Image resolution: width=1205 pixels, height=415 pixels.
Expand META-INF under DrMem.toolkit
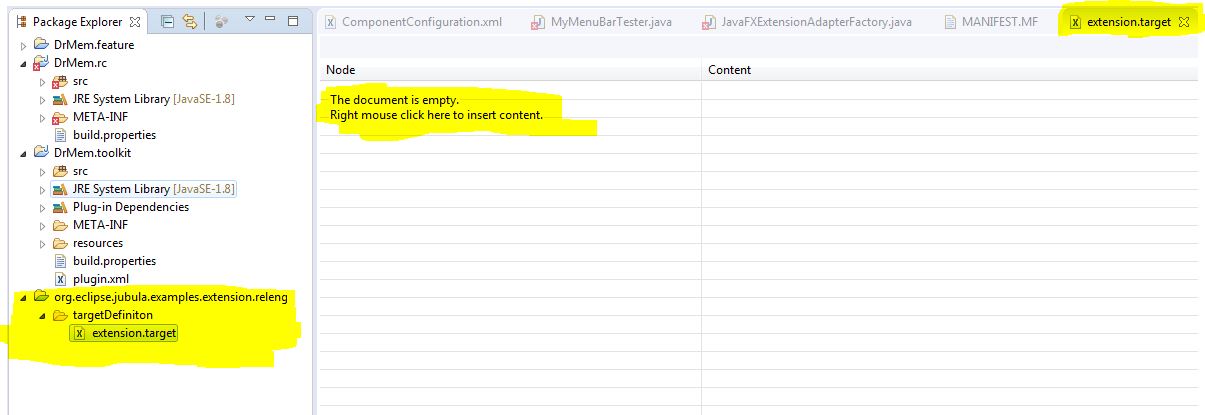43,225
